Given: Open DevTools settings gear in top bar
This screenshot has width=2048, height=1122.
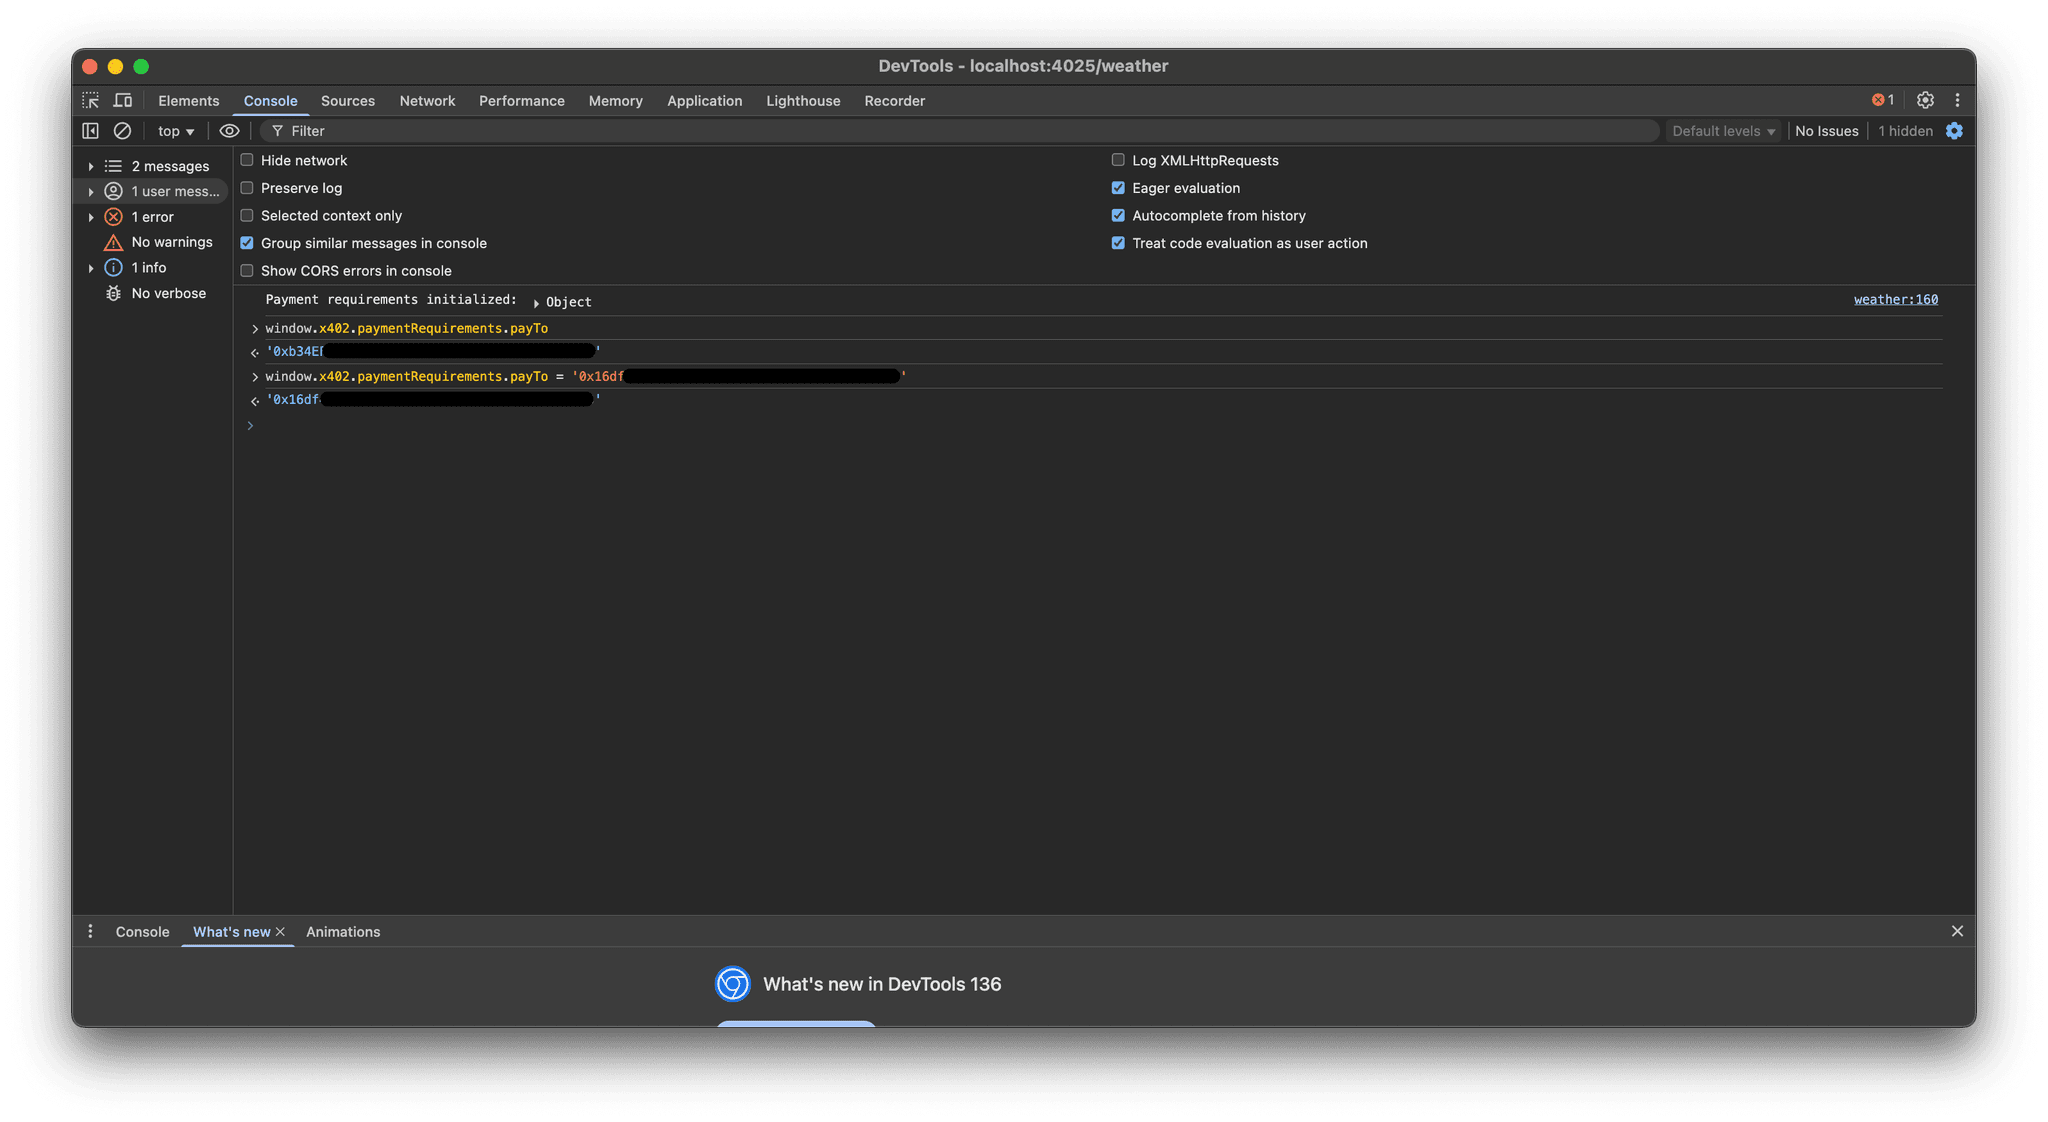Looking at the screenshot, I should [x=1925, y=100].
